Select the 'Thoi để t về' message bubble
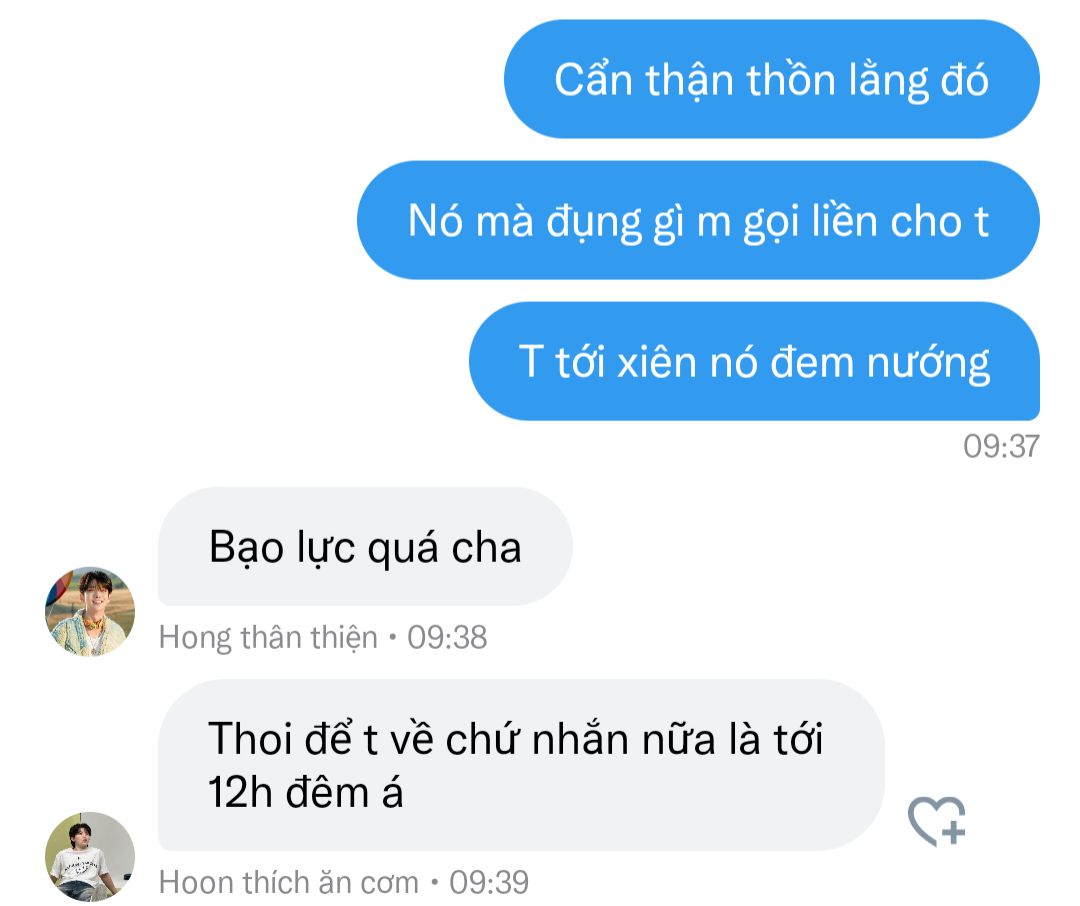 coord(521,765)
